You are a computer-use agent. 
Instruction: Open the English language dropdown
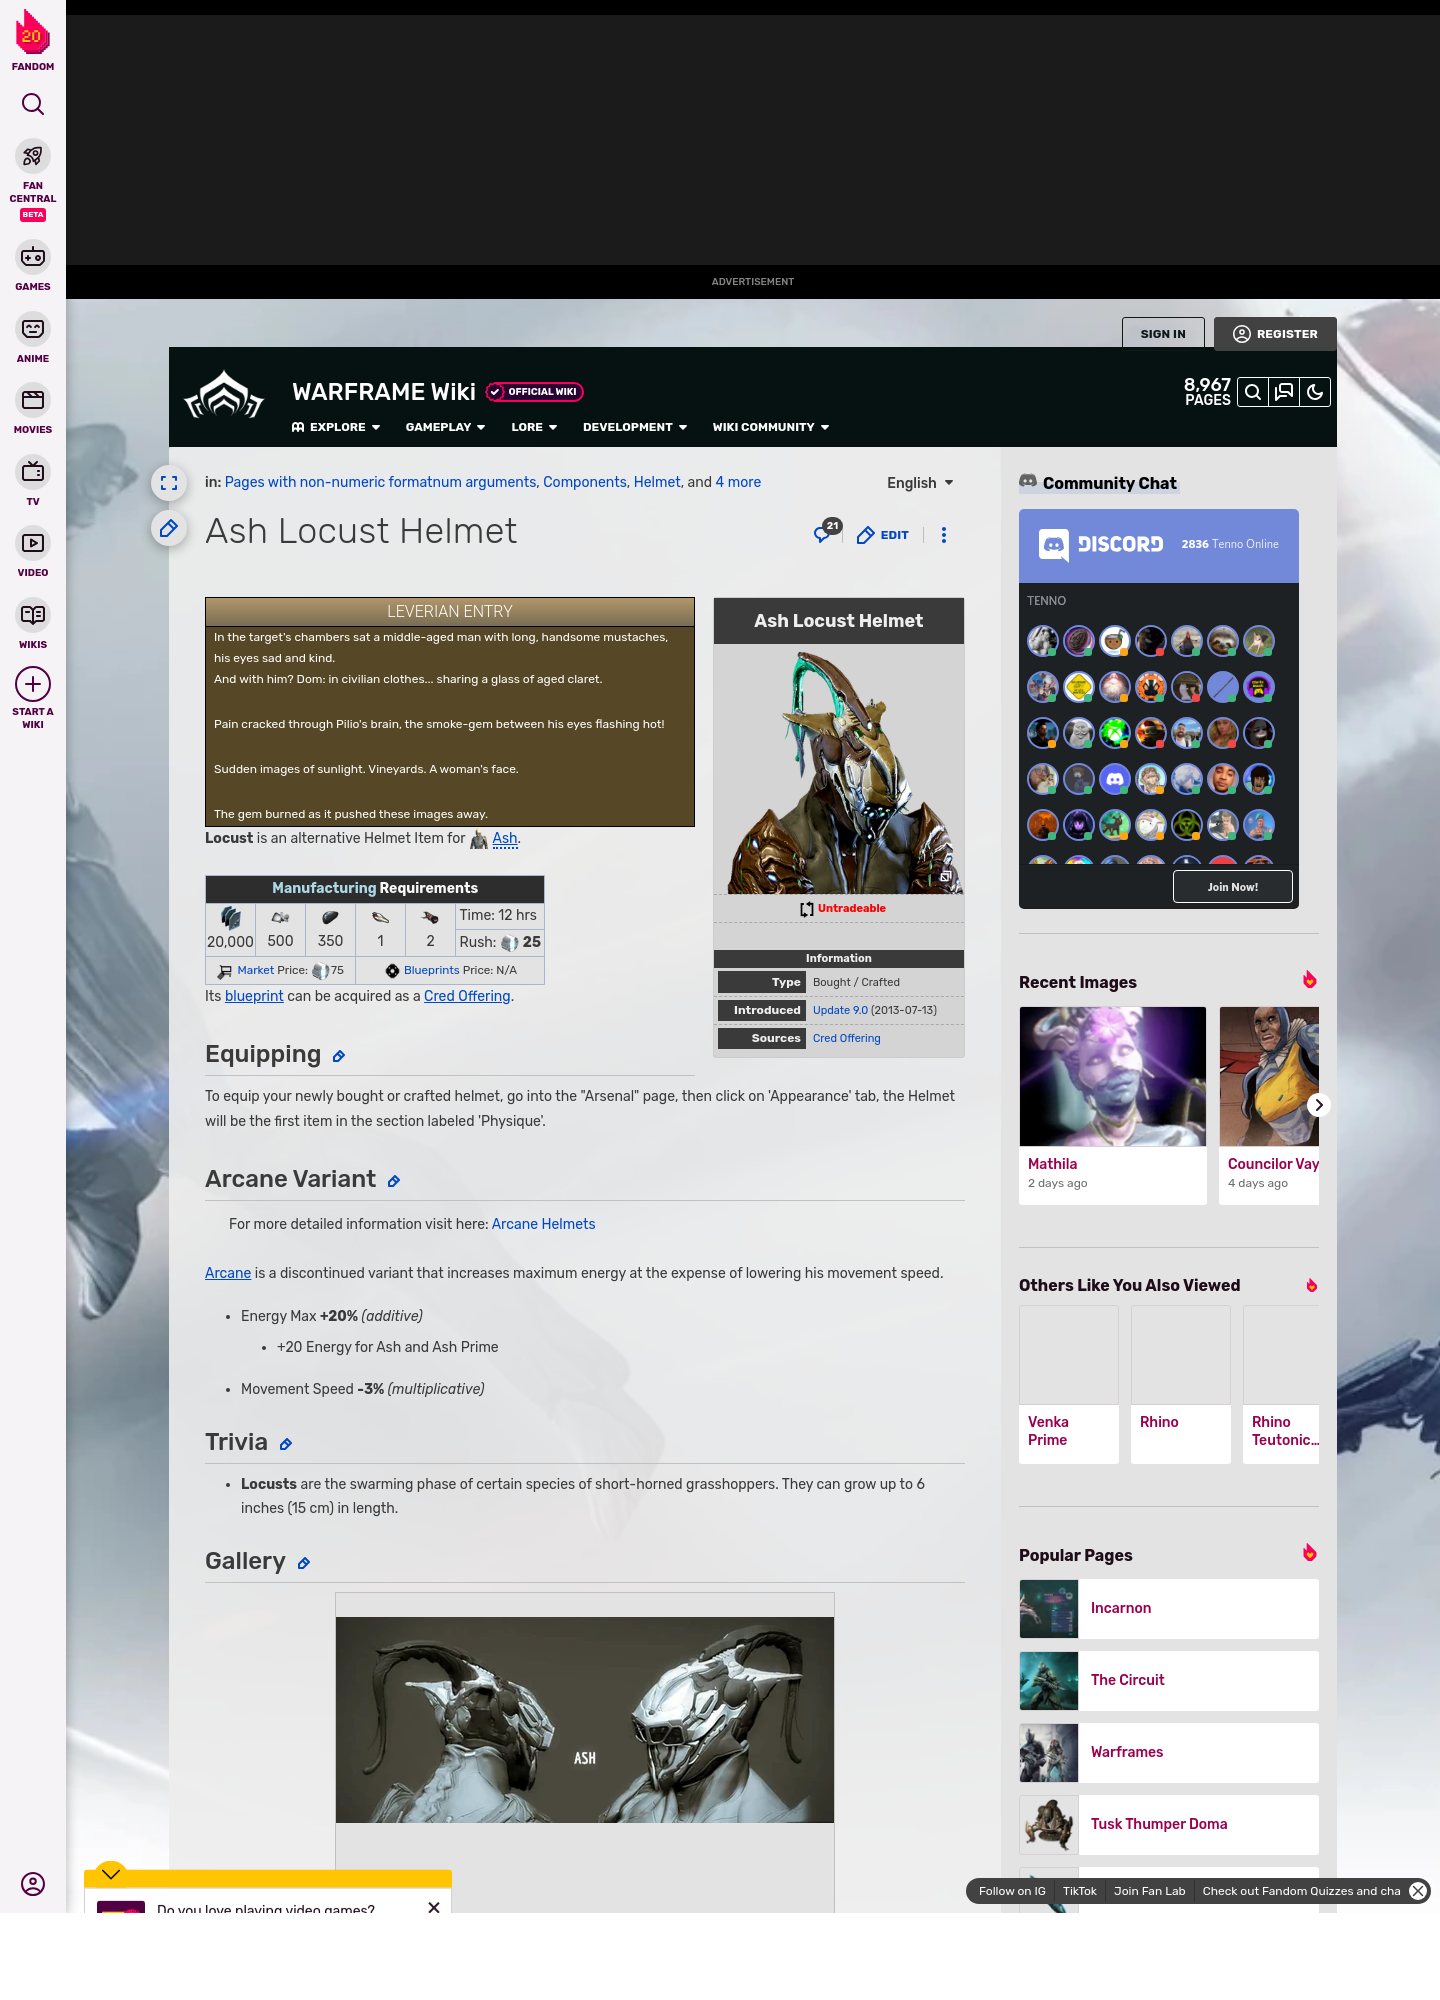point(920,483)
